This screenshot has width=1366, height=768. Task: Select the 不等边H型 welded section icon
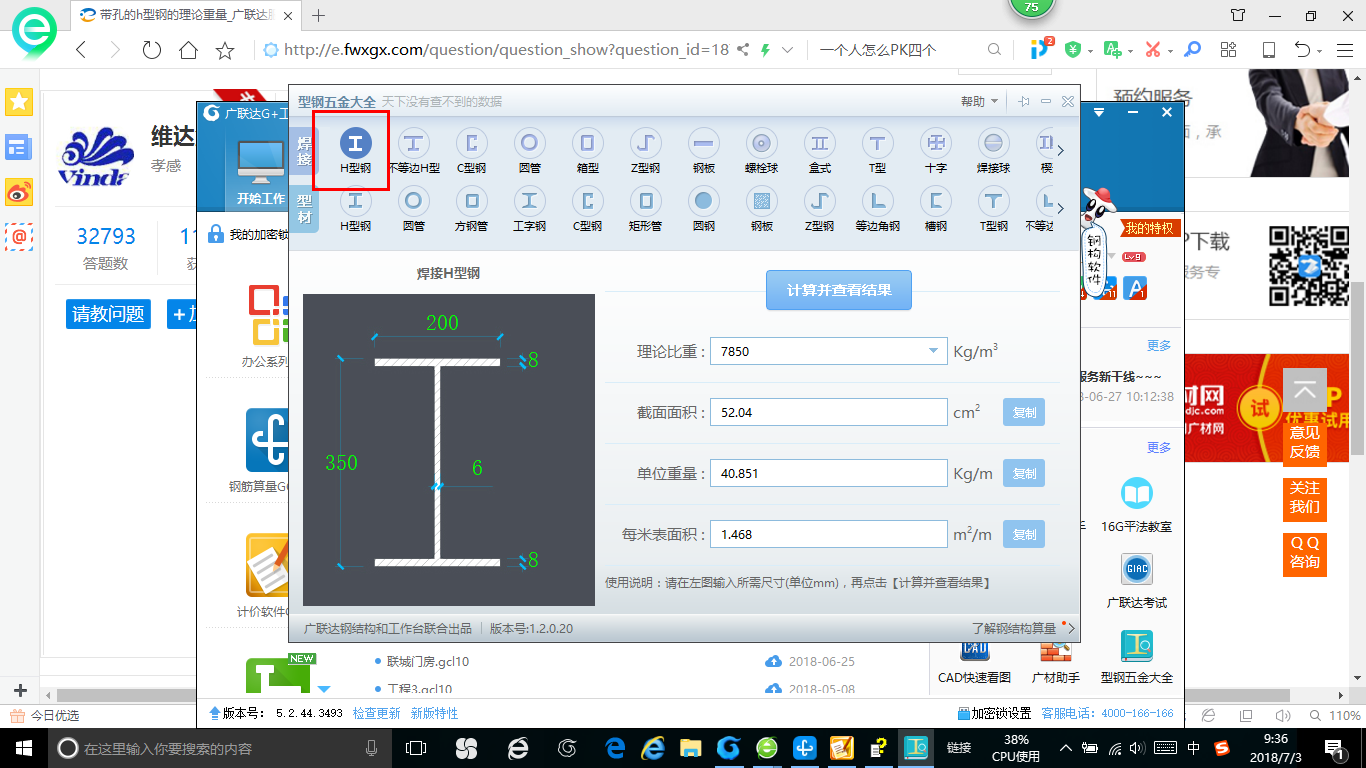point(413,151)
